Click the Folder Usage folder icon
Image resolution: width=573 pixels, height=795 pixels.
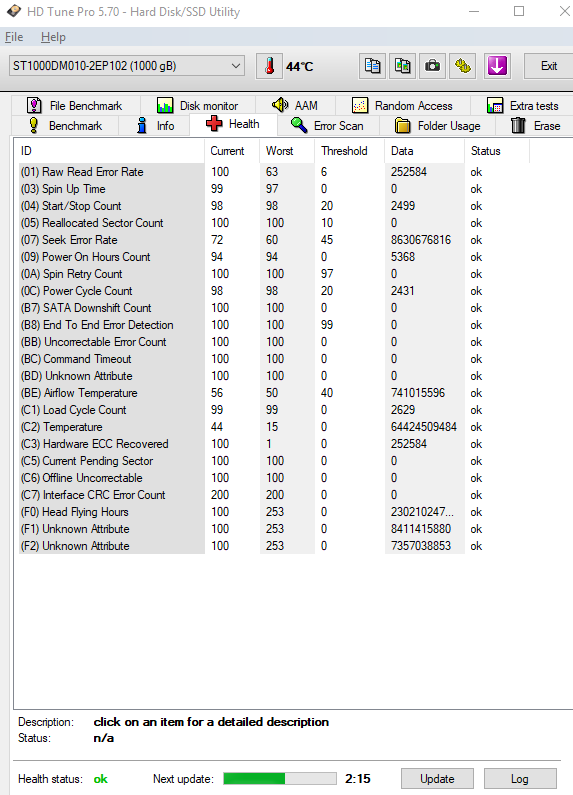point(403,125)
